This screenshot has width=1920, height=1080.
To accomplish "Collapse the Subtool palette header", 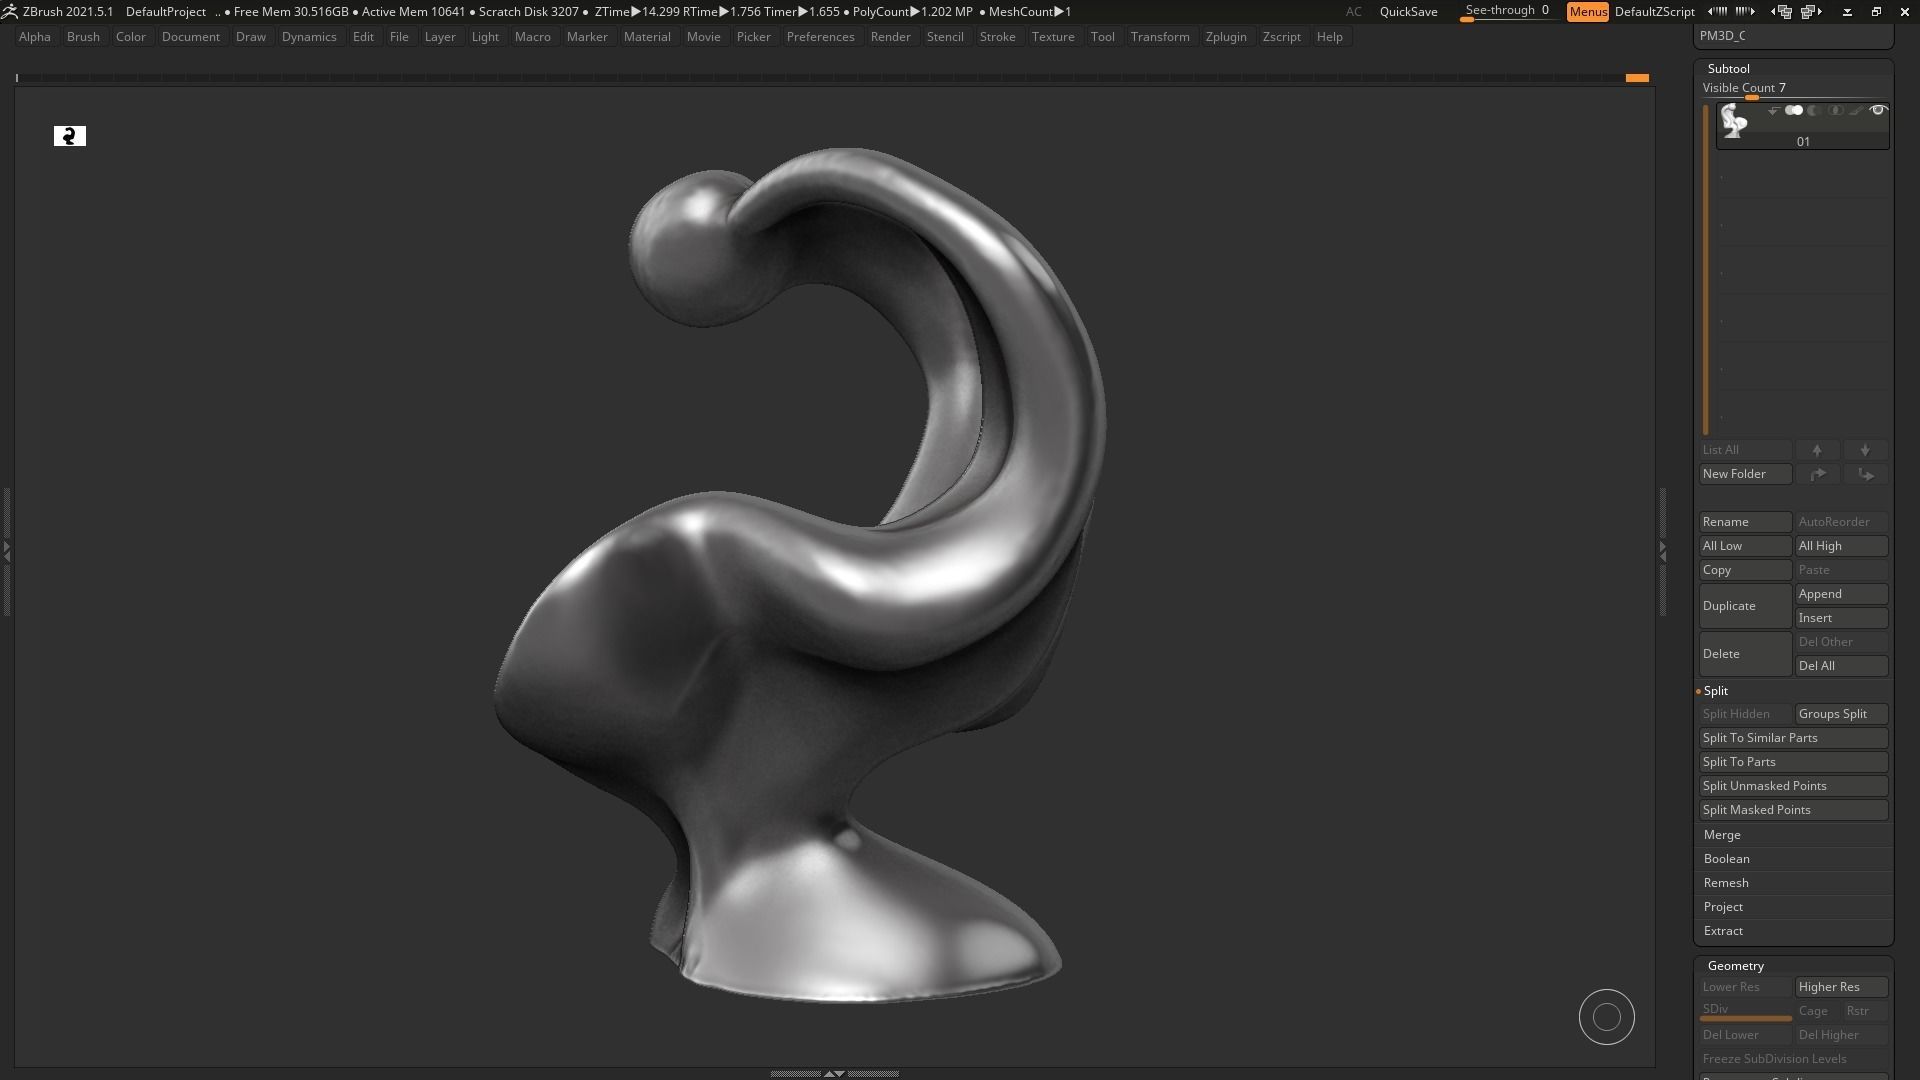I will pos(1728,69).
